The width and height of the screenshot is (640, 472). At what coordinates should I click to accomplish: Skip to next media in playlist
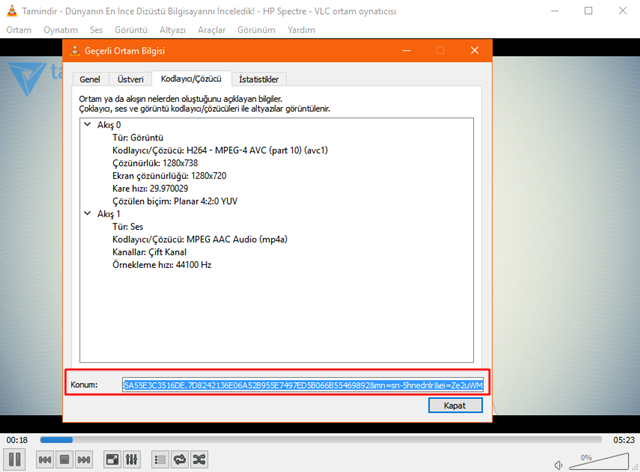tap(84, 460)
